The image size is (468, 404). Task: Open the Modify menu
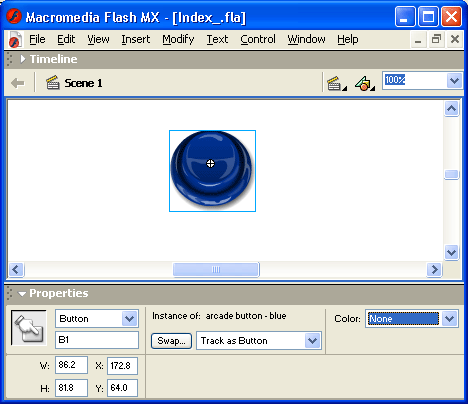pyautogui.click(x=178, y=39)
